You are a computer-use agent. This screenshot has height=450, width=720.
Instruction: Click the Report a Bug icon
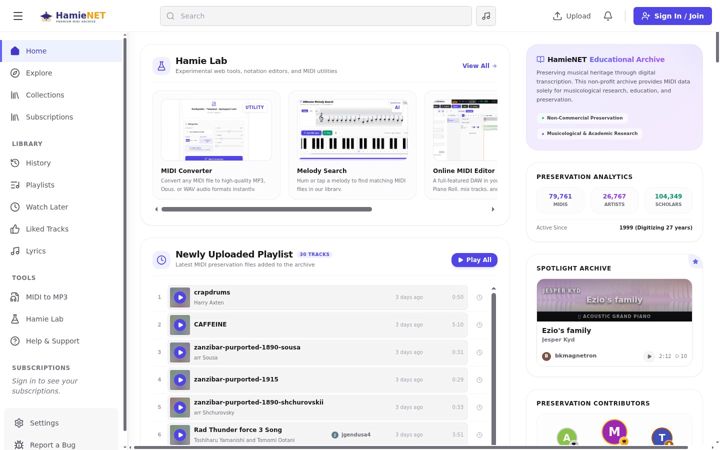pyautogui.click(x=19, y=445)
